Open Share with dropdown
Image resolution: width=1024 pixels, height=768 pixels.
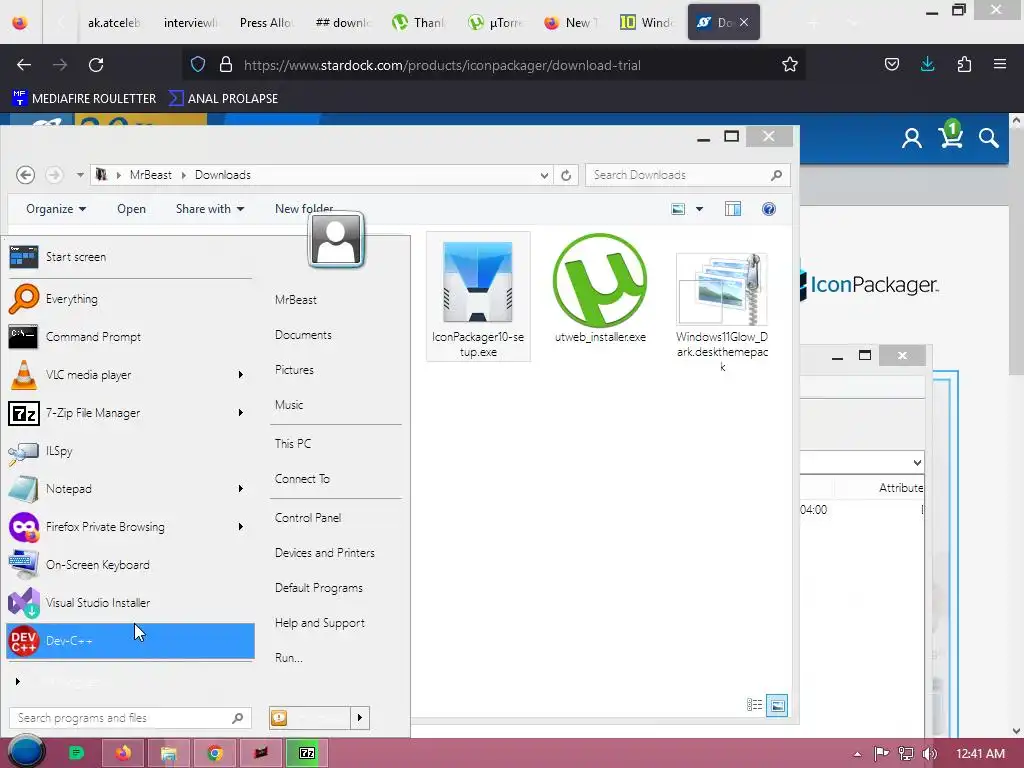(x=210, y=209)
